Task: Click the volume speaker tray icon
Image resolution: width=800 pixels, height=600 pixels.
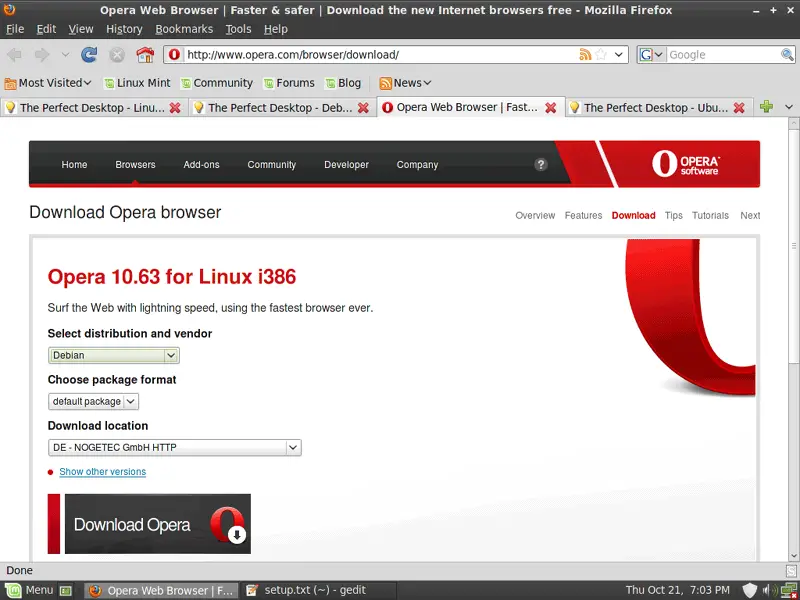Action: 771,590
